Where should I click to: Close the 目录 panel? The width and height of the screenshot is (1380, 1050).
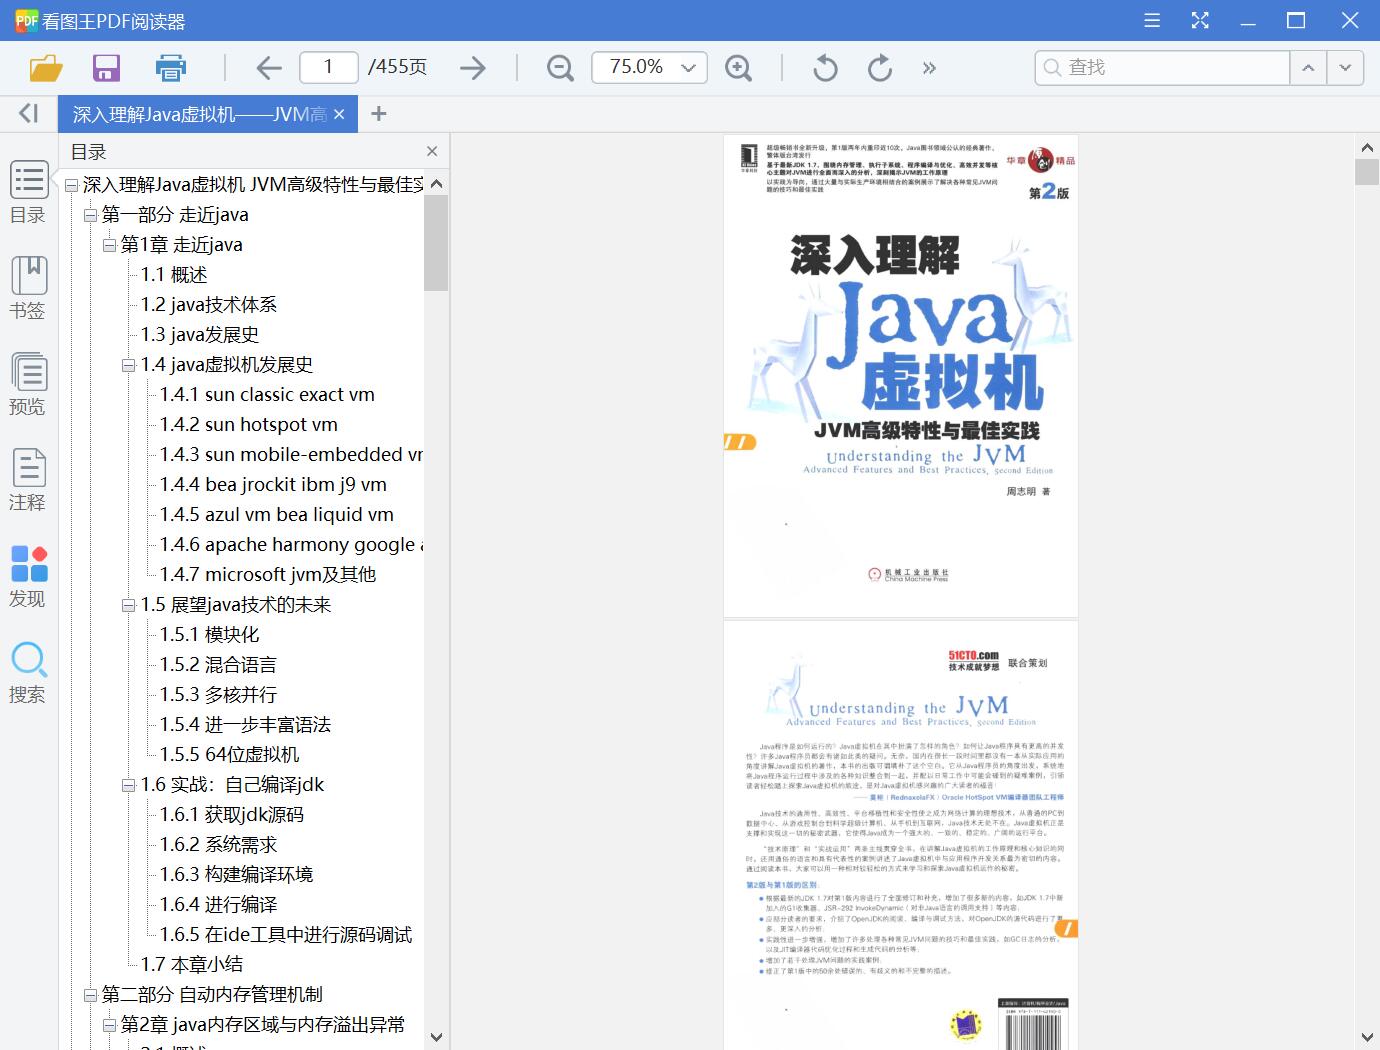click(432, 152)
